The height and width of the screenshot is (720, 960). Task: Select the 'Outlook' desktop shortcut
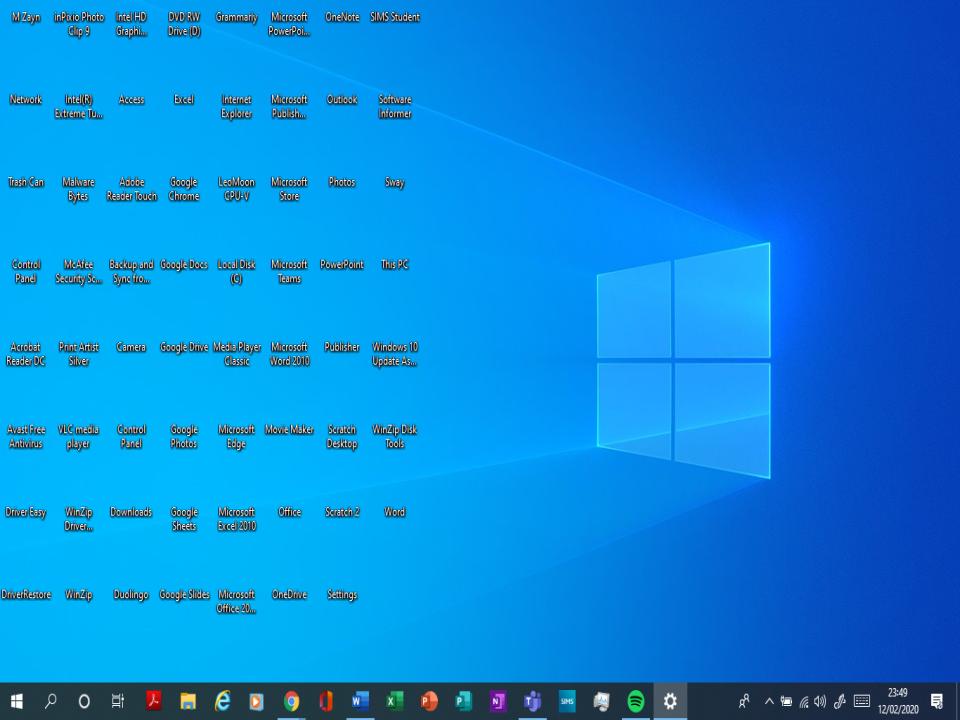point(342,99)
